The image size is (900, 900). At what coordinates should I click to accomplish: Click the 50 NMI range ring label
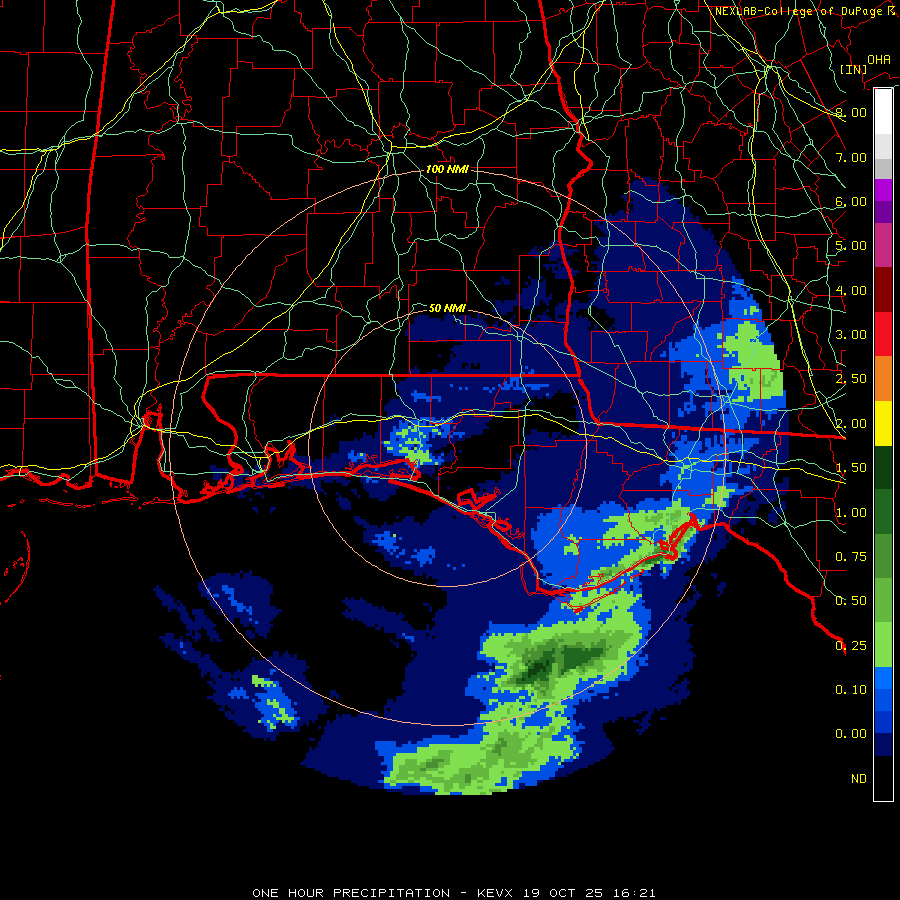447,308
